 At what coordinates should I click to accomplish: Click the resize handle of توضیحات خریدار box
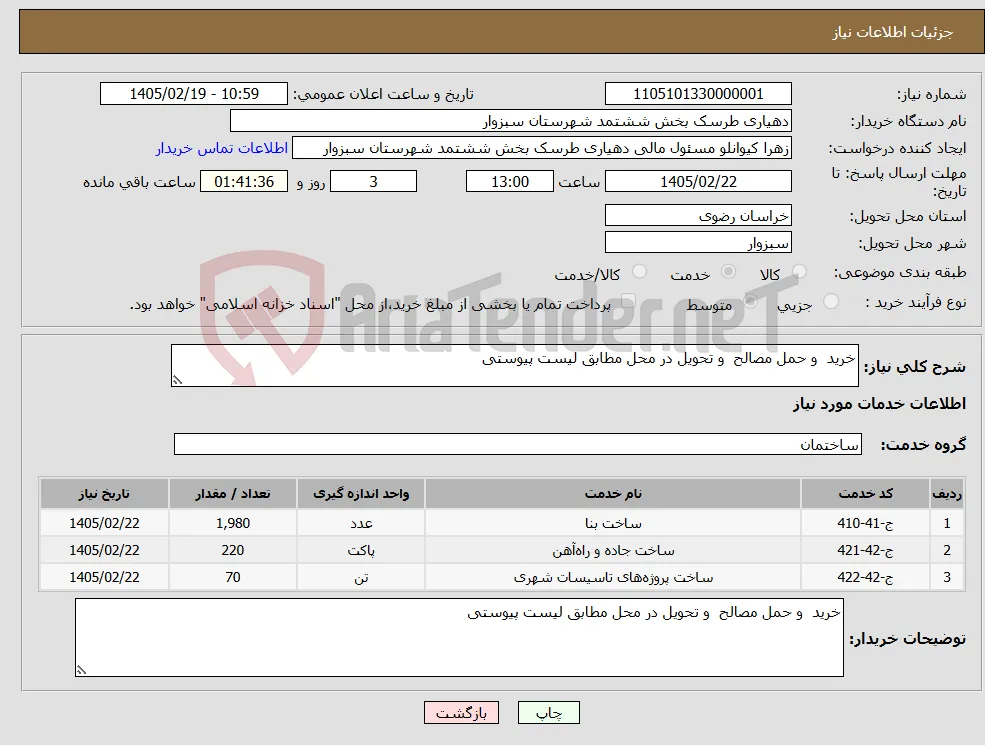[x=81, y=670]
